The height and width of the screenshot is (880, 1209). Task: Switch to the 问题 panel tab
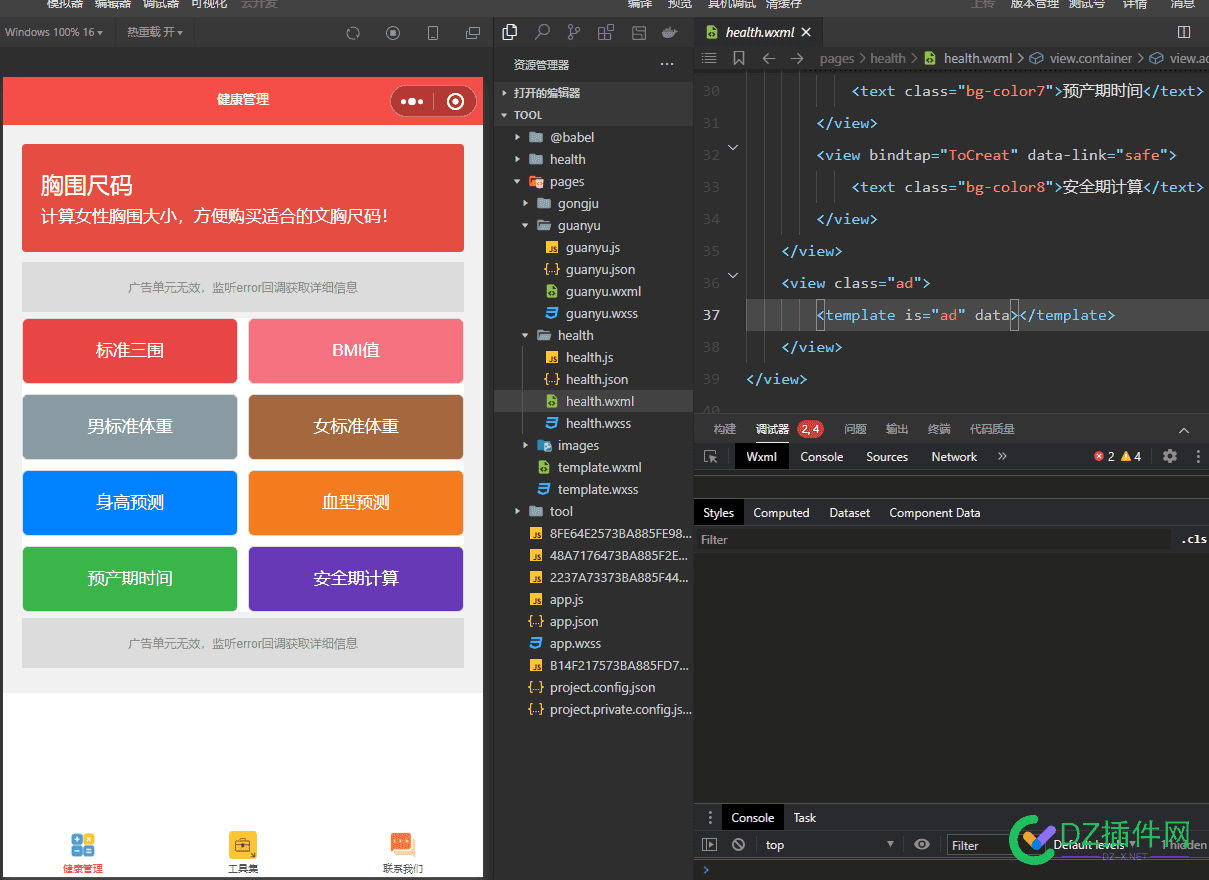pyautogui.click(x=855, y=429)
